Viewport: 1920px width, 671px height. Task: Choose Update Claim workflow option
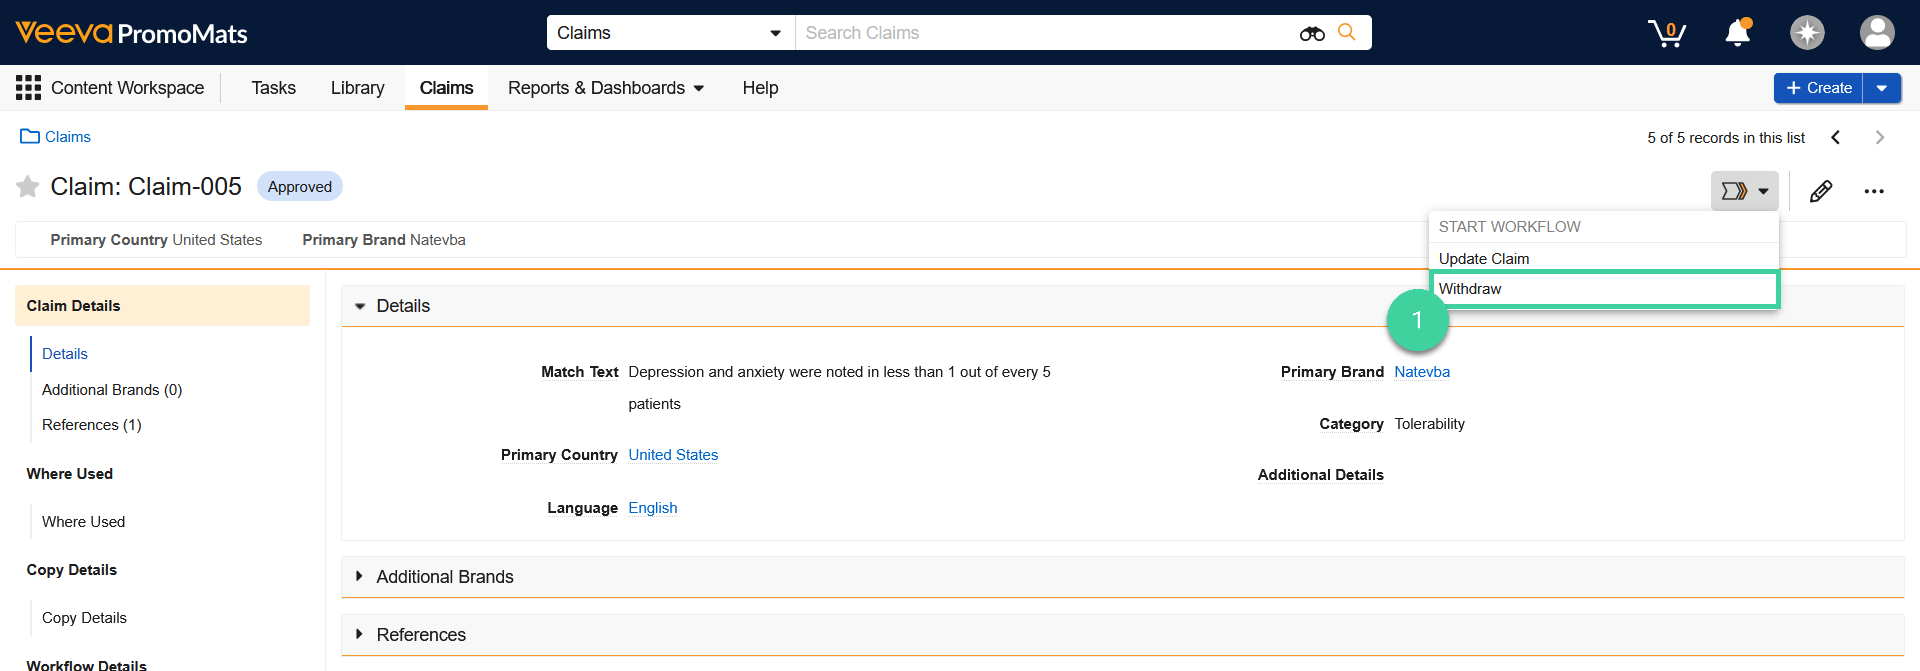pos(1484,259)
